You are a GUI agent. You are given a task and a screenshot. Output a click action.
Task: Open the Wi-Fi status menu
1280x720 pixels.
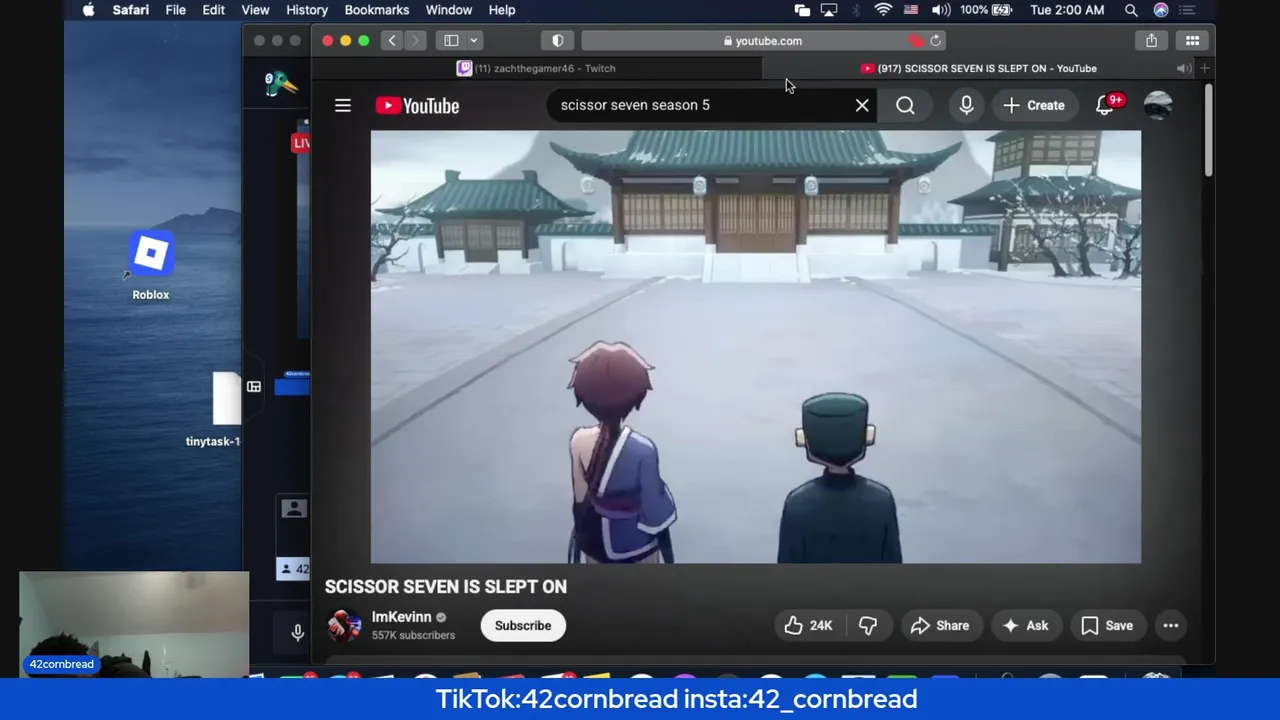point(883,10)
